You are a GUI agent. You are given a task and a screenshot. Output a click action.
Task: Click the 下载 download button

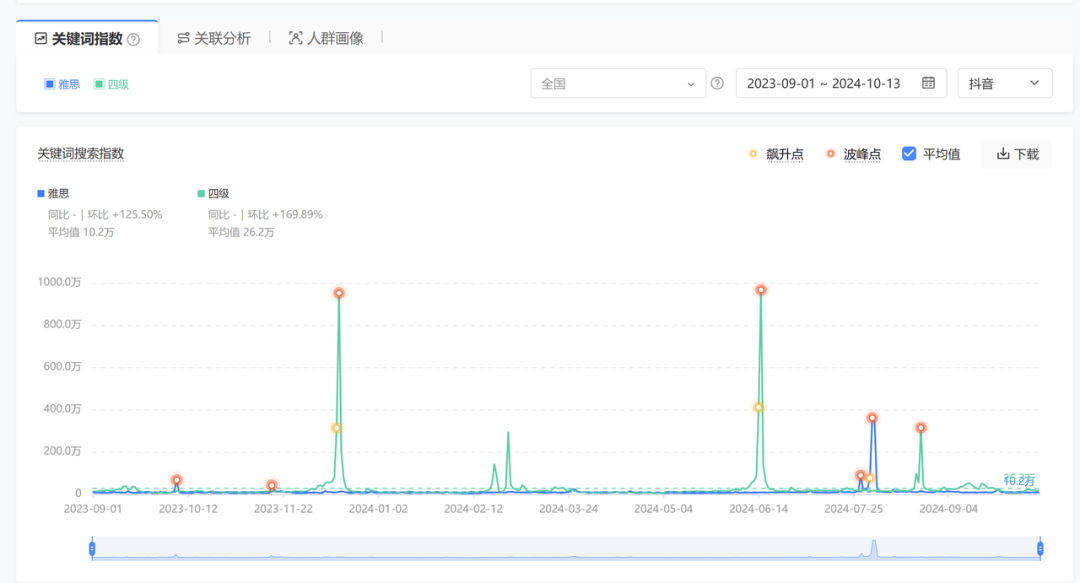[1016, 153]
